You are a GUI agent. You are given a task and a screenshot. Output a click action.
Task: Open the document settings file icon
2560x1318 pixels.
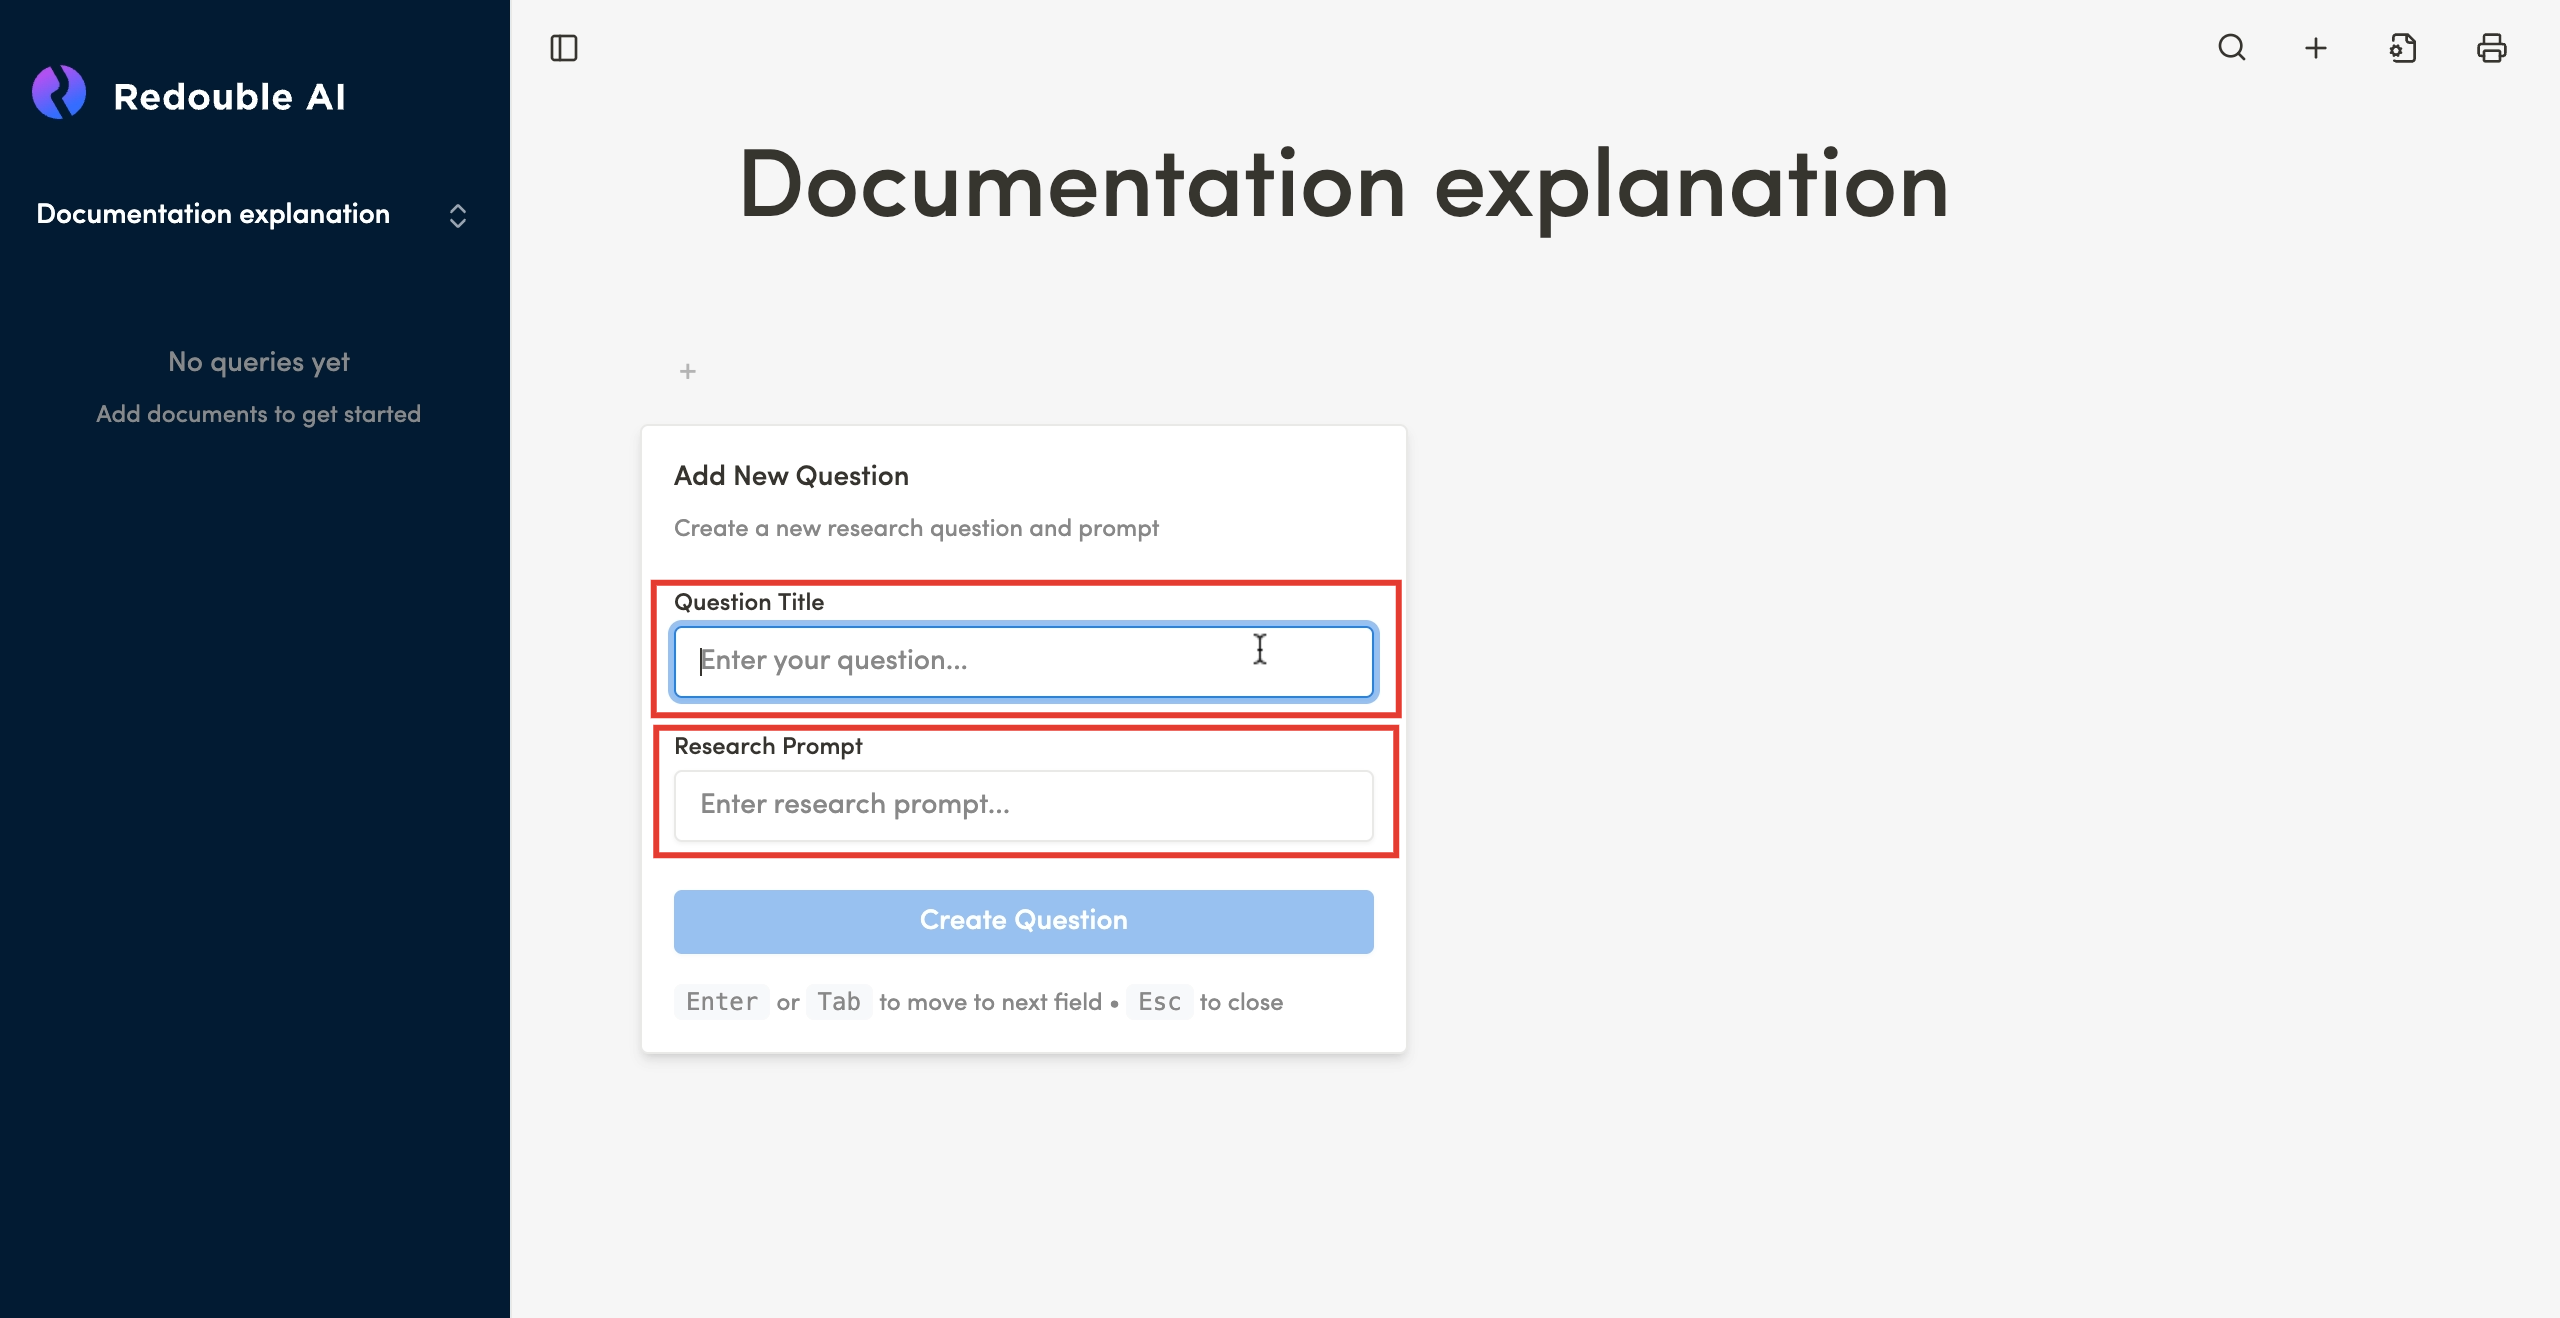pos(2403,48)
